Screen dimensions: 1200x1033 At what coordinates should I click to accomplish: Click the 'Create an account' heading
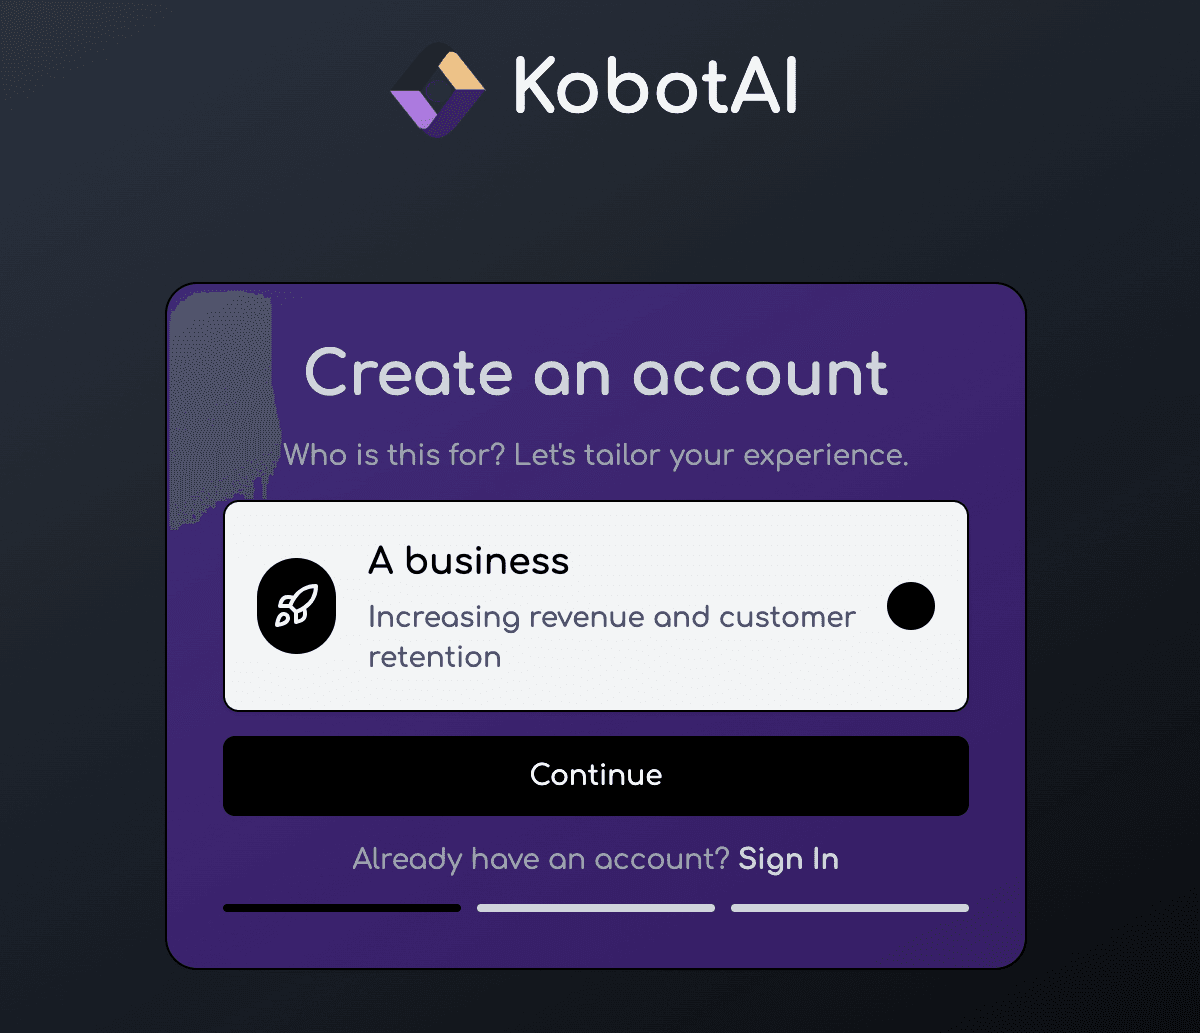[x=596, y=373]
